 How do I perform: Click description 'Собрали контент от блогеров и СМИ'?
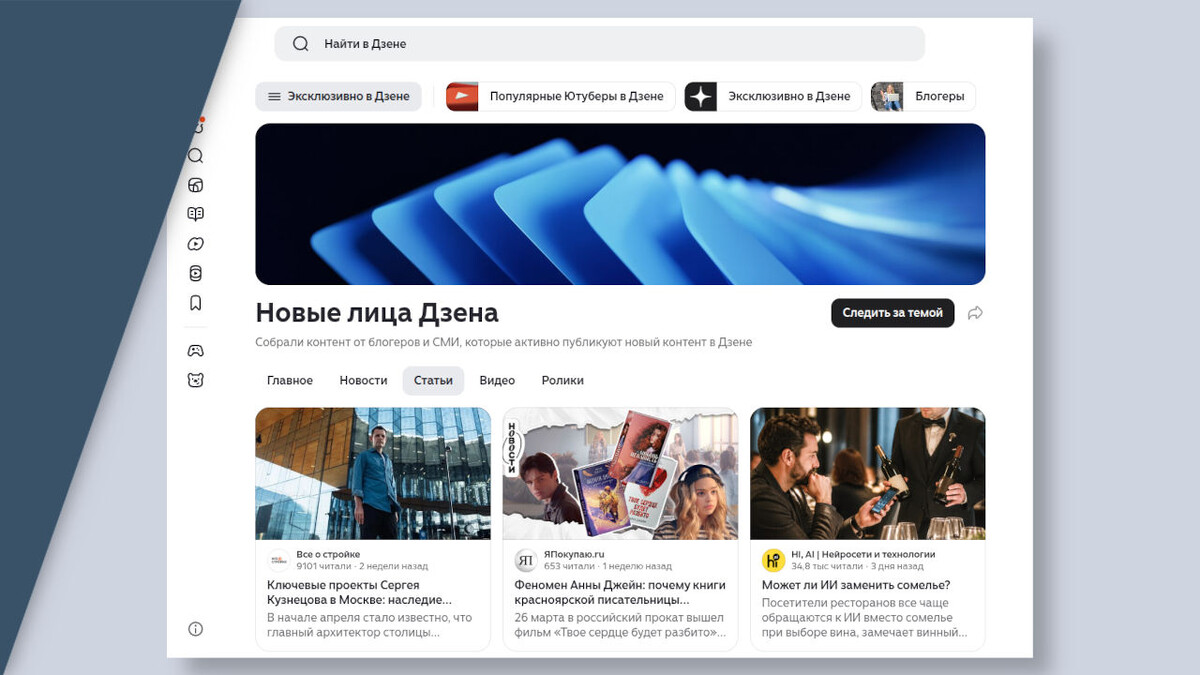click(504, 342)
